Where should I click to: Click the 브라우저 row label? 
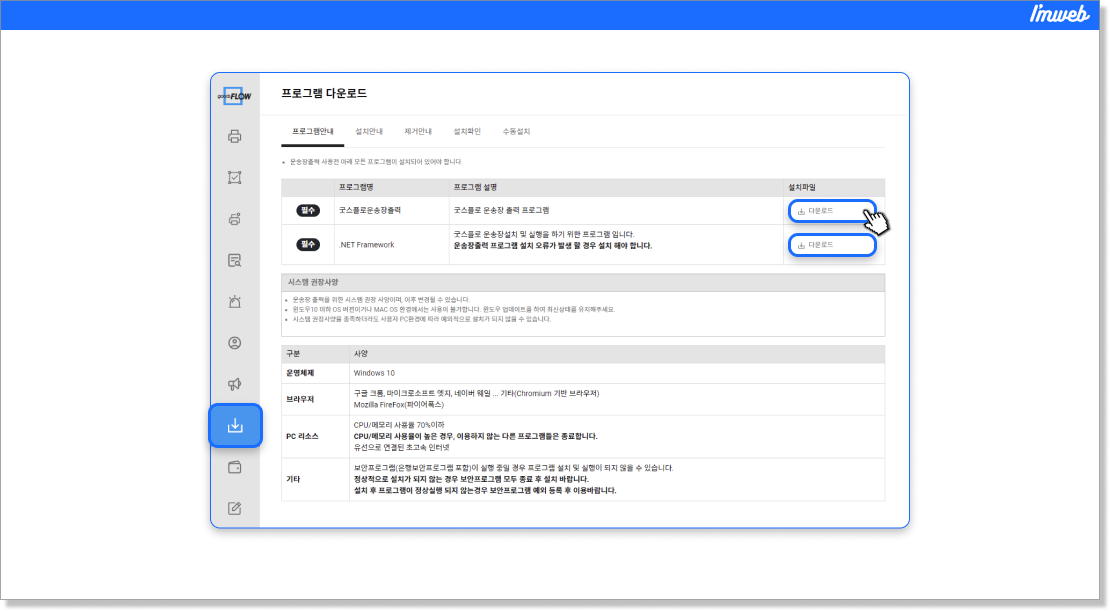pos(300,399)
